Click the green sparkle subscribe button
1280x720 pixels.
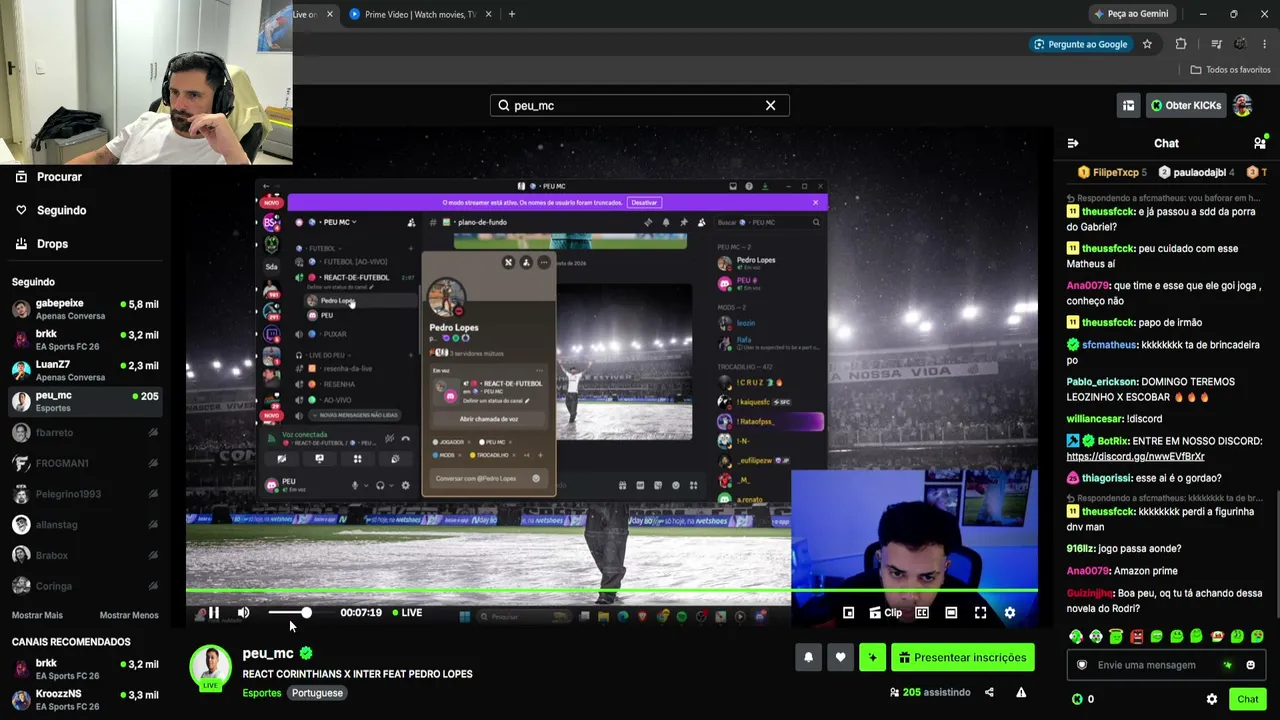tap(872, 657)
